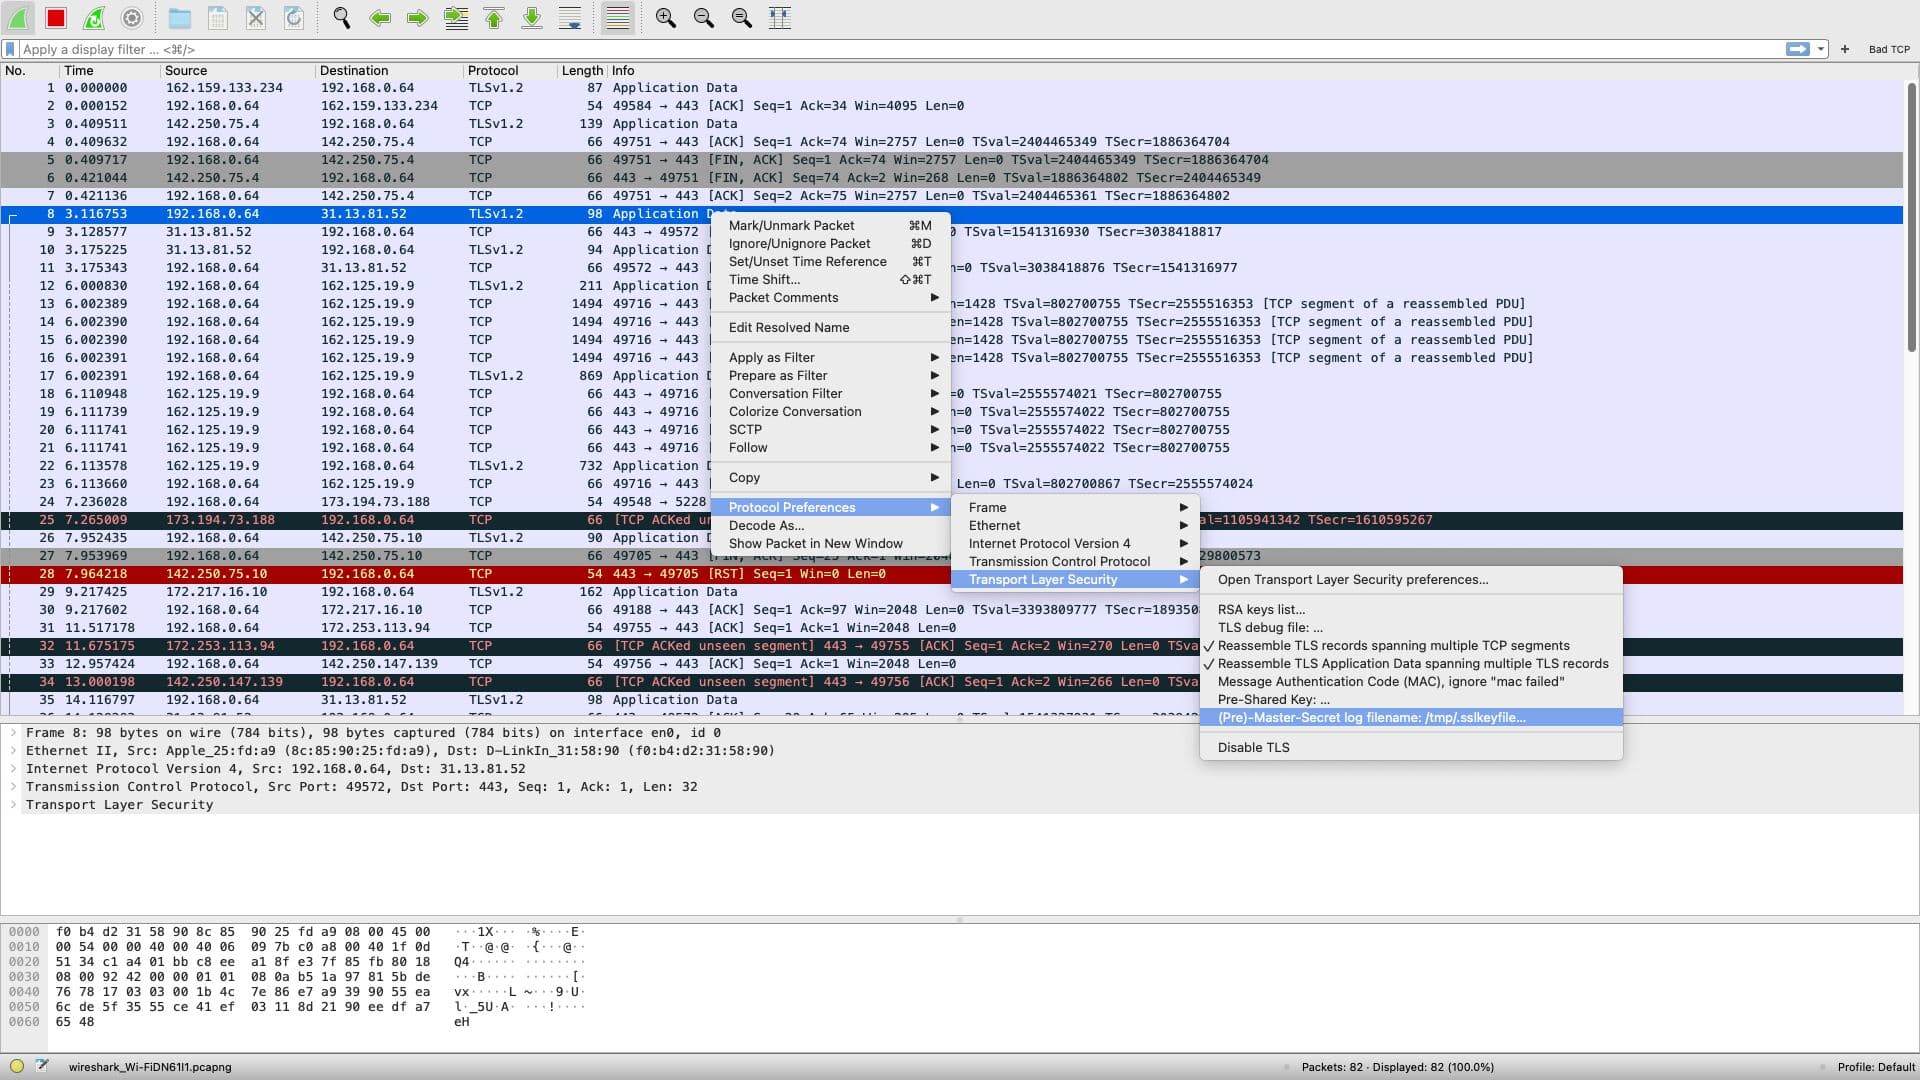1920x1080 pixels.
Task: Toggle Ignore/Unignore Packet in context menu
Action: [830, 244]
